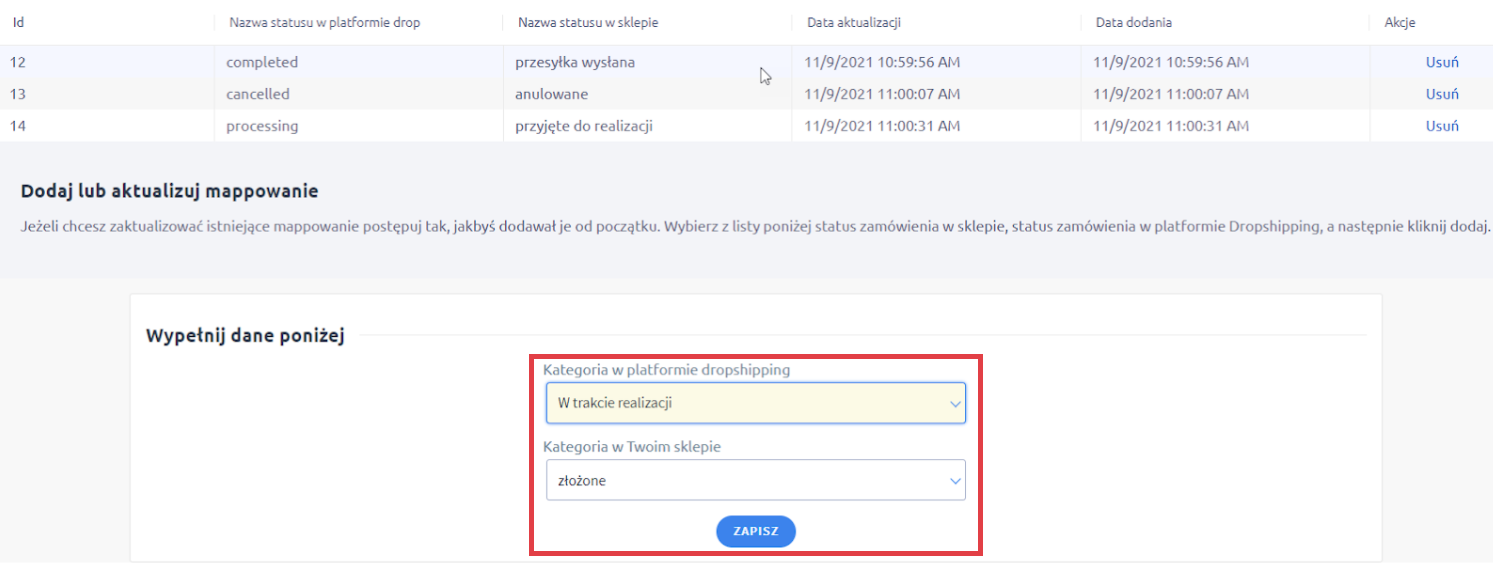Click the przesyłka wysłana cell
Image resolution: width=1493 pixels, height=564 pixels.
[x=575, y=62]
